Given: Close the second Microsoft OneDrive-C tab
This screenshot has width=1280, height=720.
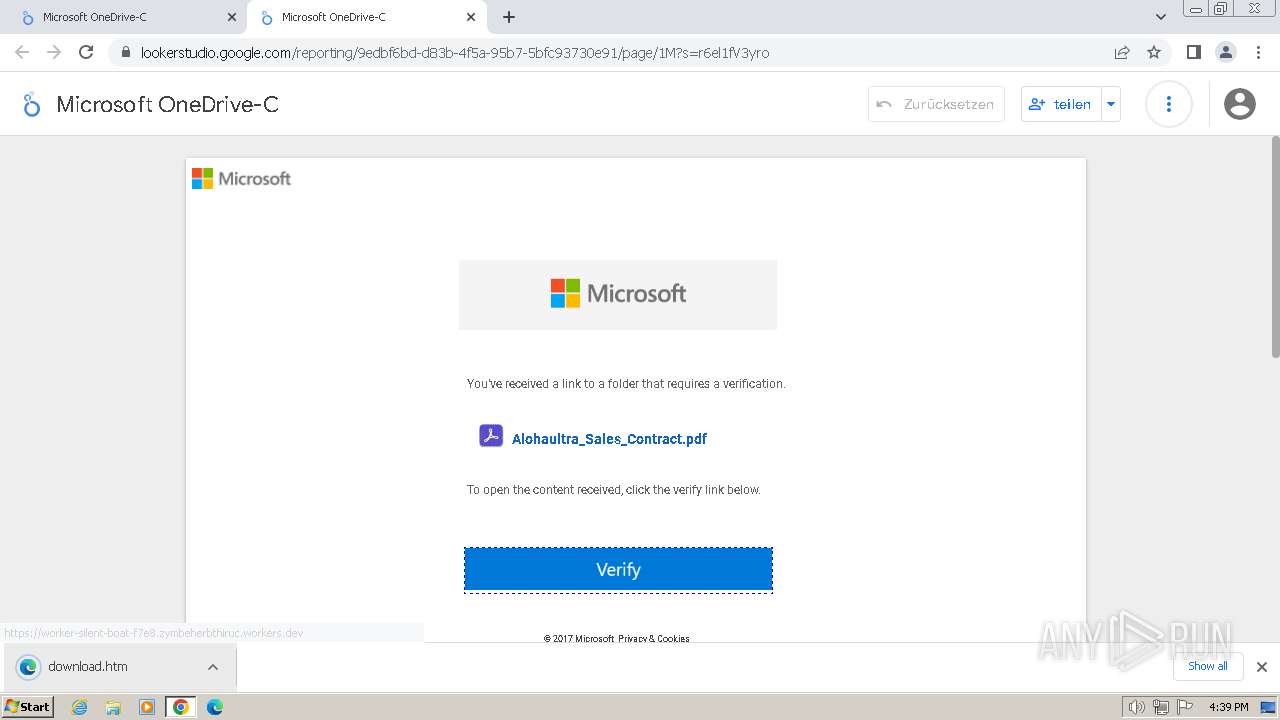Looking at the screenshot, I should 471,17.
